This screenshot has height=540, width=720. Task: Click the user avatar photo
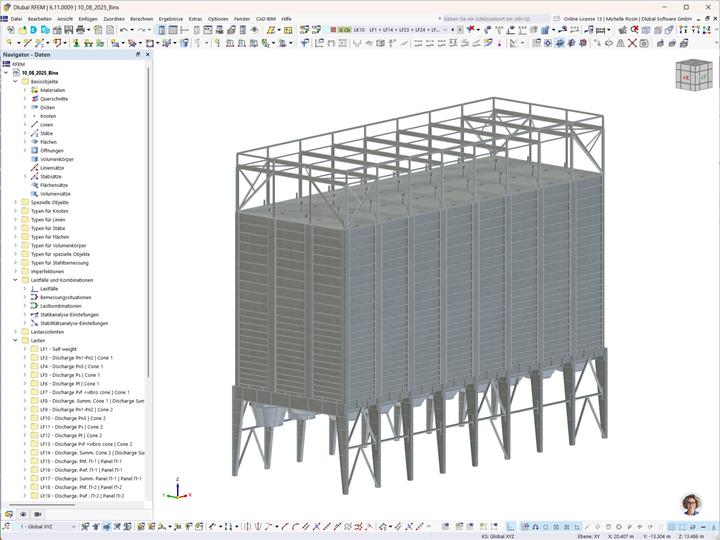click(x=692, y=504)
